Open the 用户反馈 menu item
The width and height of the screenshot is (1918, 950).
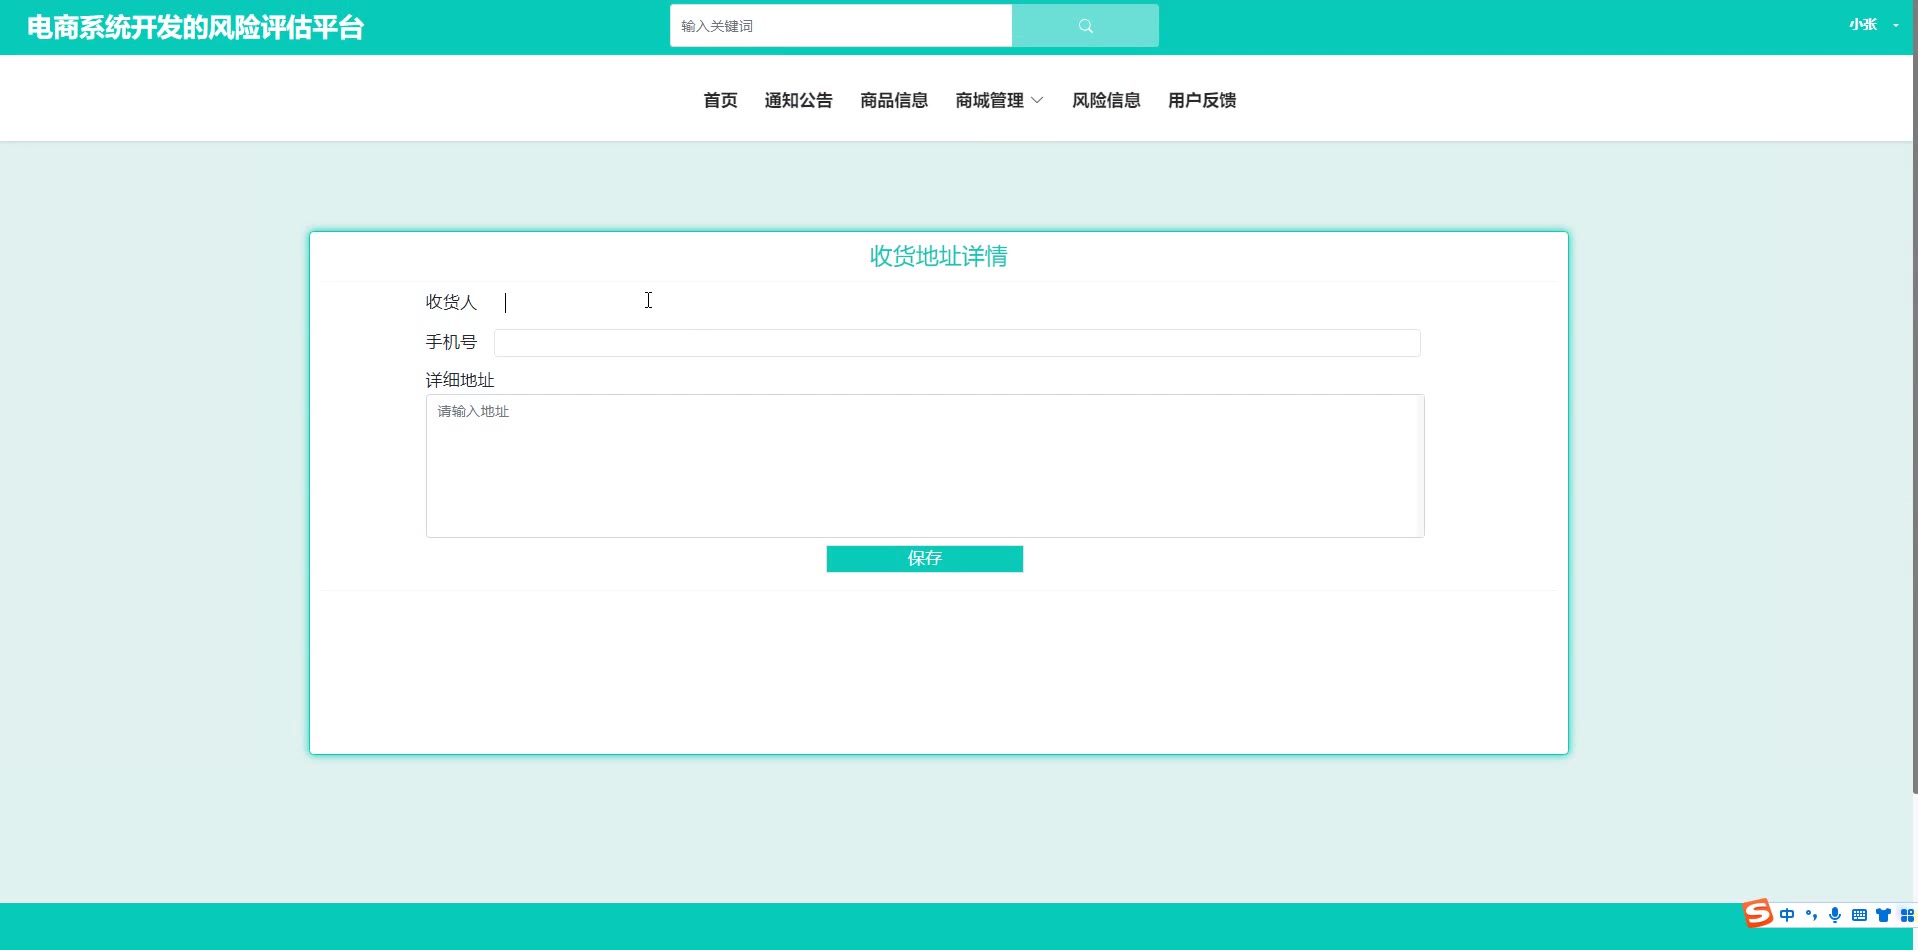[1202, 100]
